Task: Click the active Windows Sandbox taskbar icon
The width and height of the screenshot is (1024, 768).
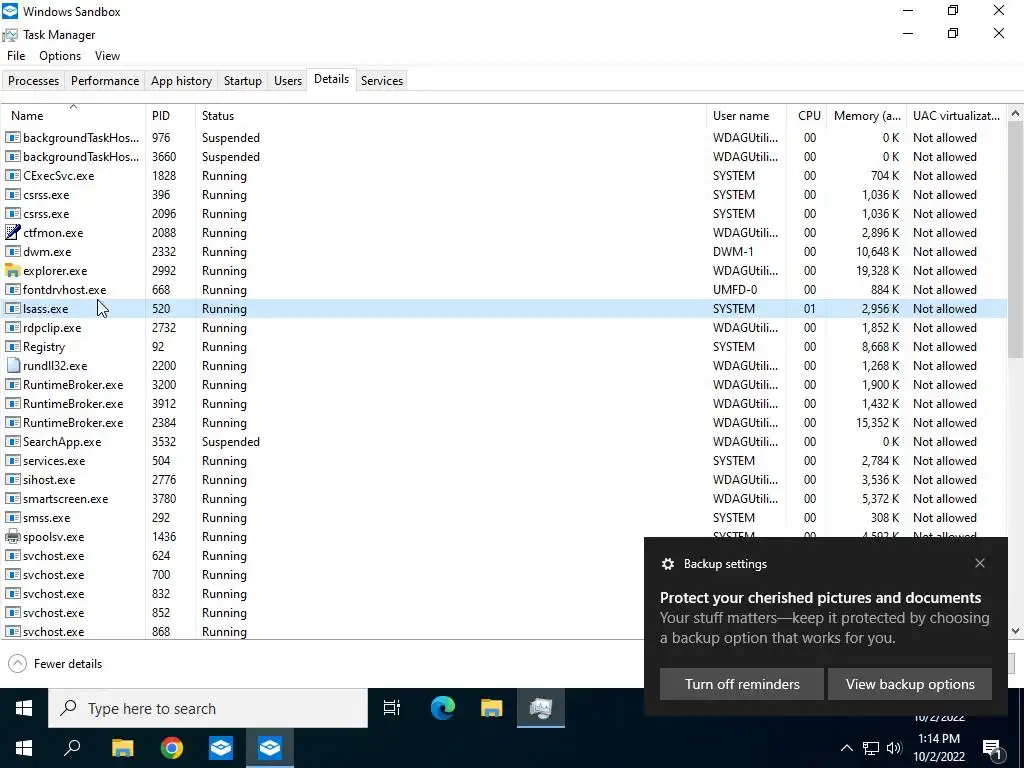Action: pyautogui.click(x=270, y=748)
